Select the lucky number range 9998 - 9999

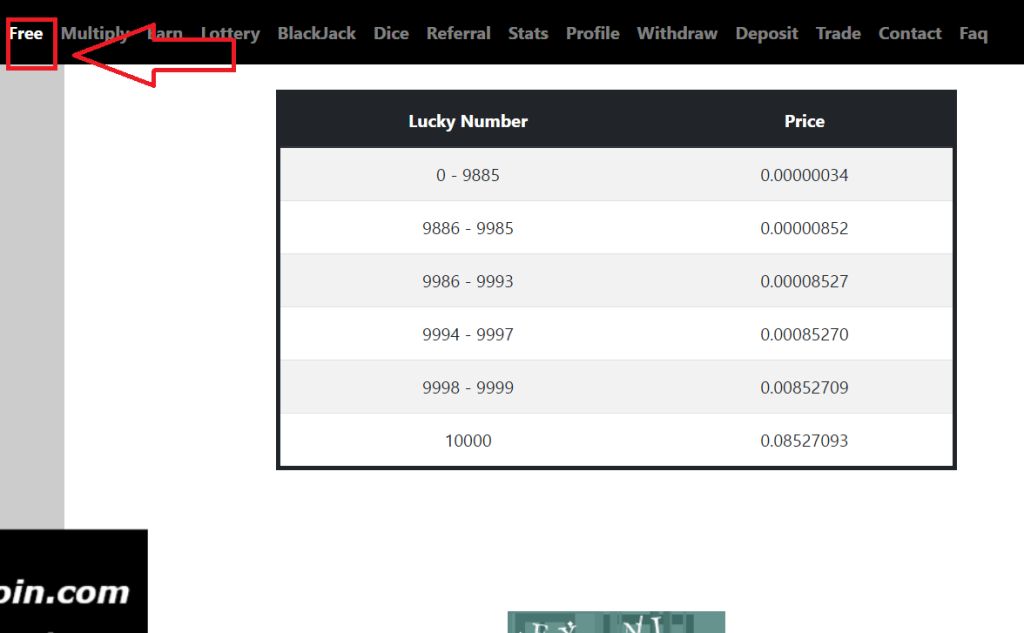point(468,387)
